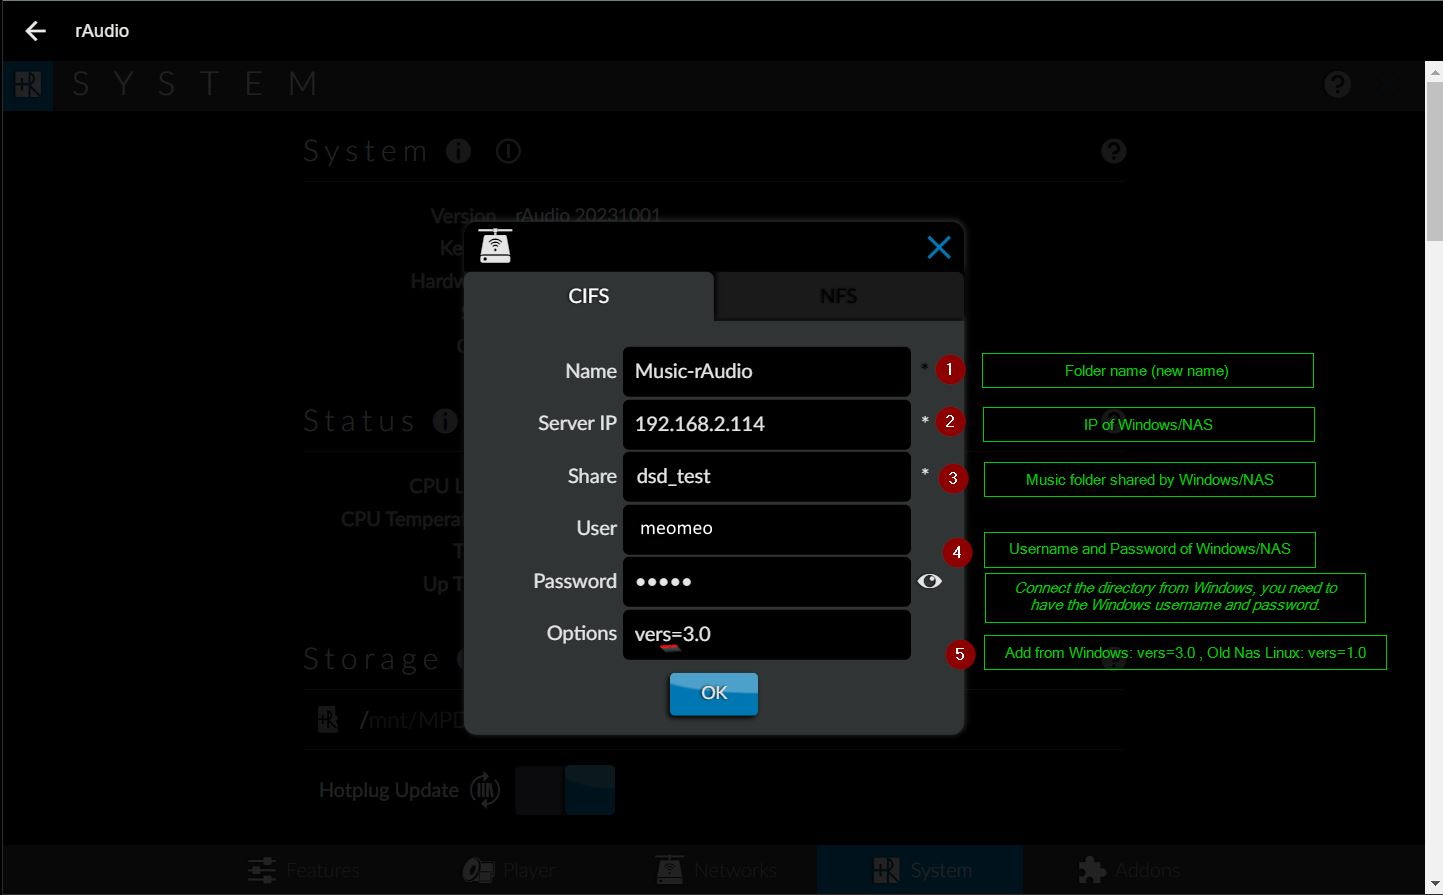The image size is (1443, 895).
Task: Click the info icon beside the Status heading
Action: 445,421
